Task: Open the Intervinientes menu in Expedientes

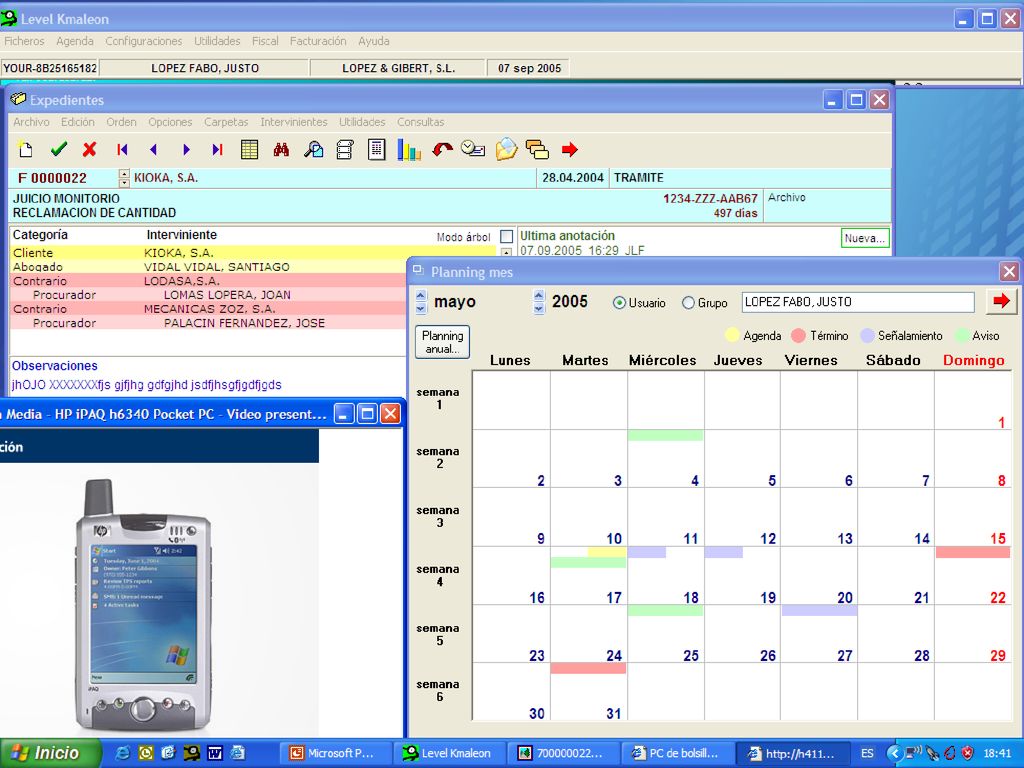Action: [x=294, y=122]
